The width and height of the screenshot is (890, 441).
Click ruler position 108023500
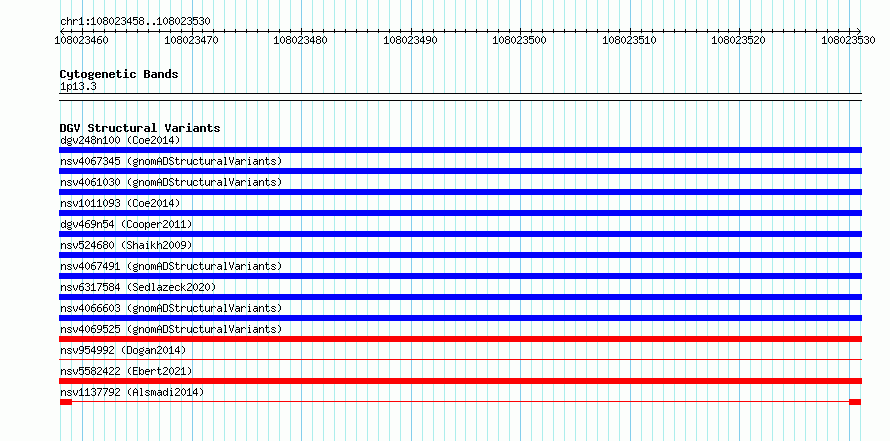[520, 40]
